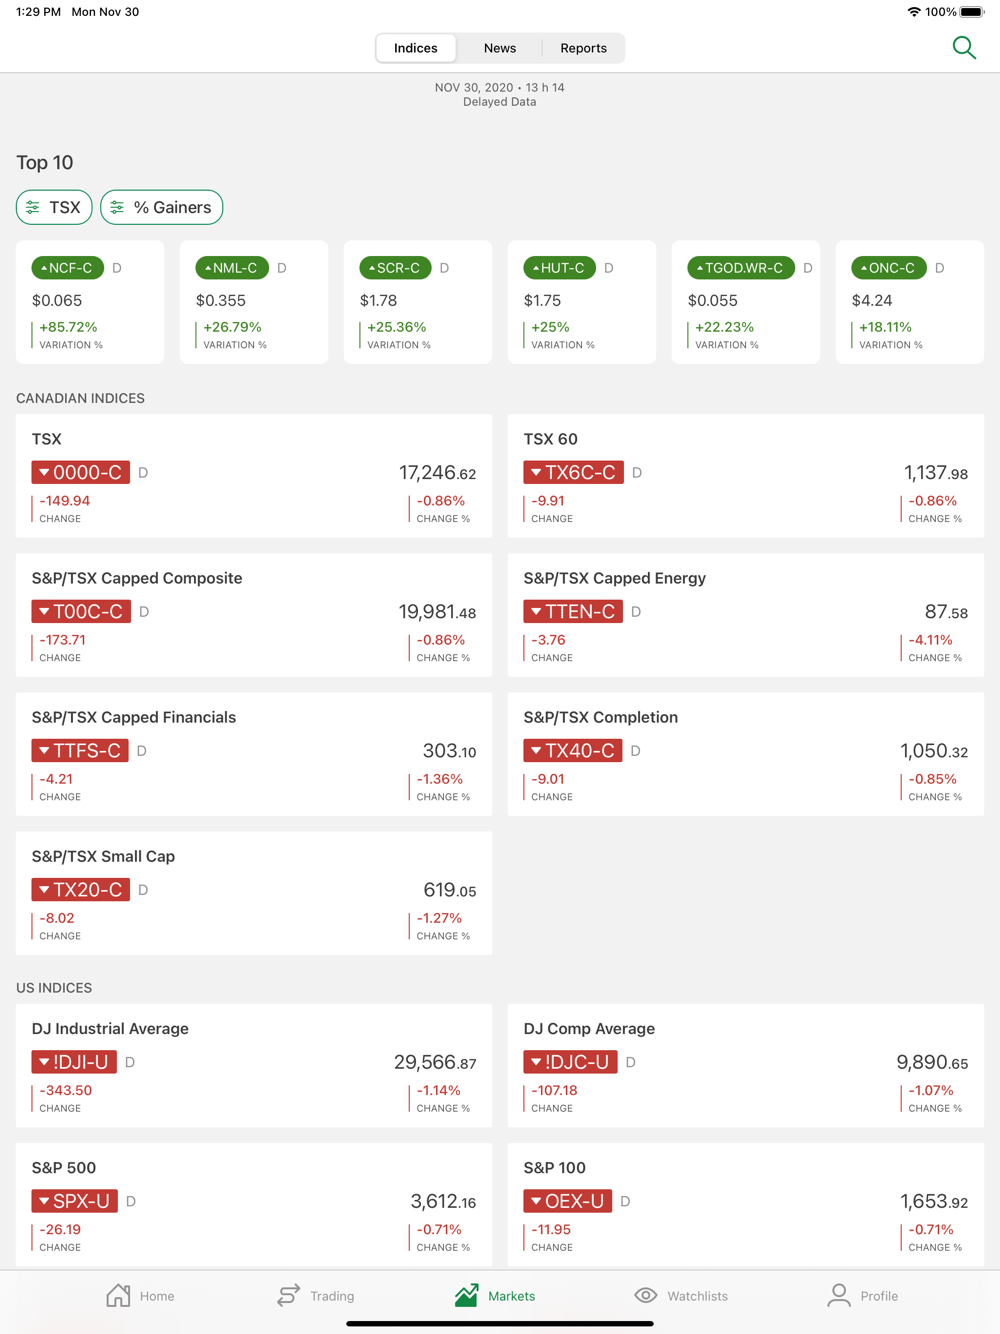Open the TTEN-C index badge
This screenshot has width=1000, height=1334.
click(573, 611)
